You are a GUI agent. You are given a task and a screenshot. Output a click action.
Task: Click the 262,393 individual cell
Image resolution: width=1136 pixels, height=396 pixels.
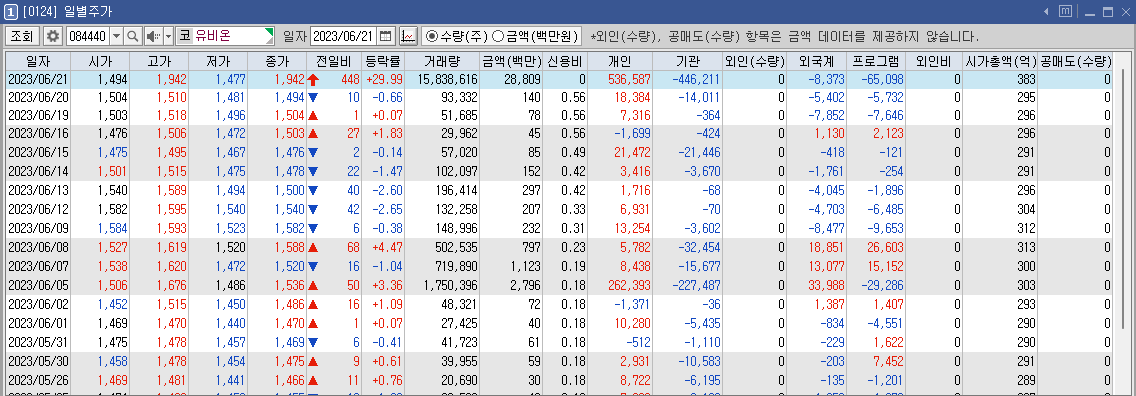pos(620,284)
